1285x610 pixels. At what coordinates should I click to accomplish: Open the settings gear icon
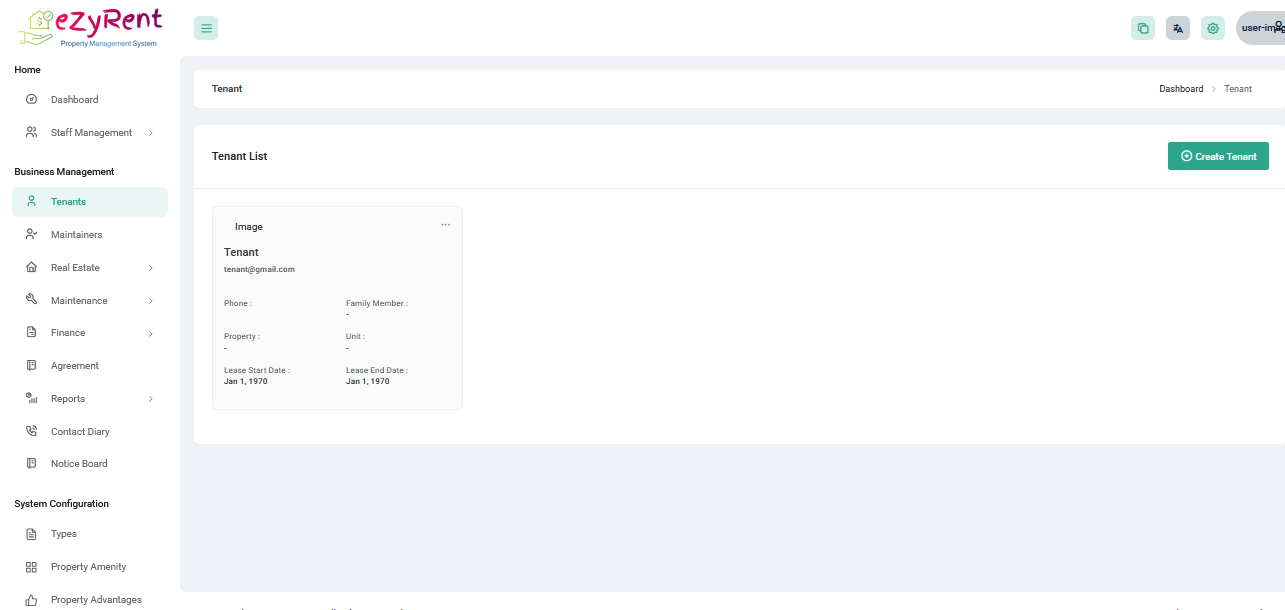click(x=1213, y=28)
